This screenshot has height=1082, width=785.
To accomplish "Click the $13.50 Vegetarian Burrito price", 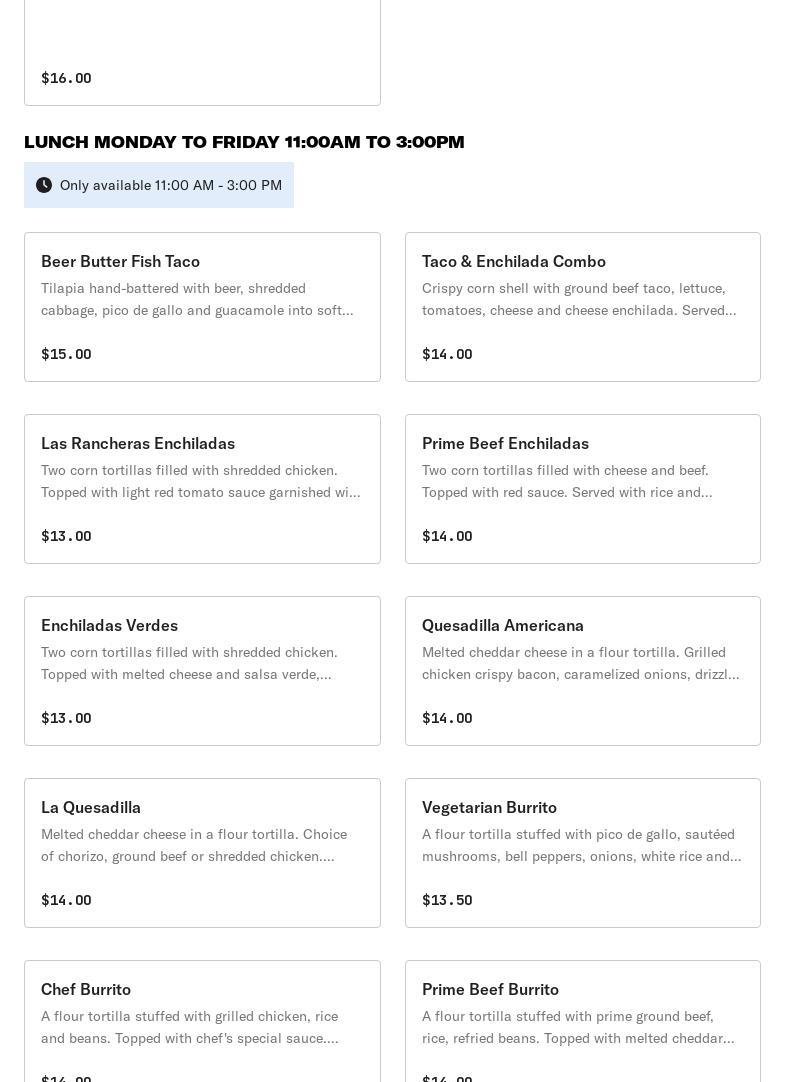I will 447,900.
